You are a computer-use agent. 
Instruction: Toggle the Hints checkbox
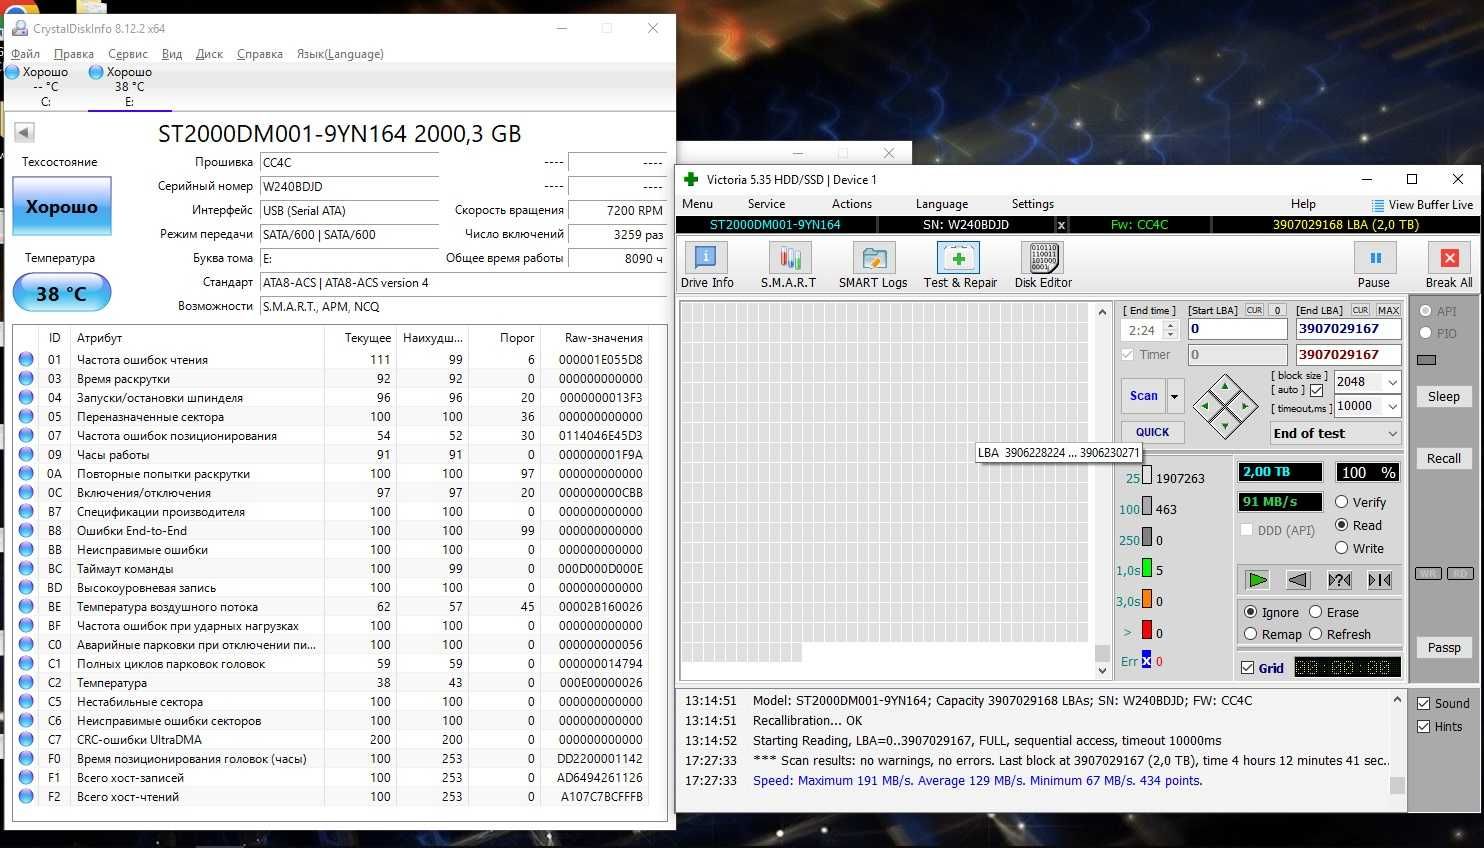[x=1423, y=726]
